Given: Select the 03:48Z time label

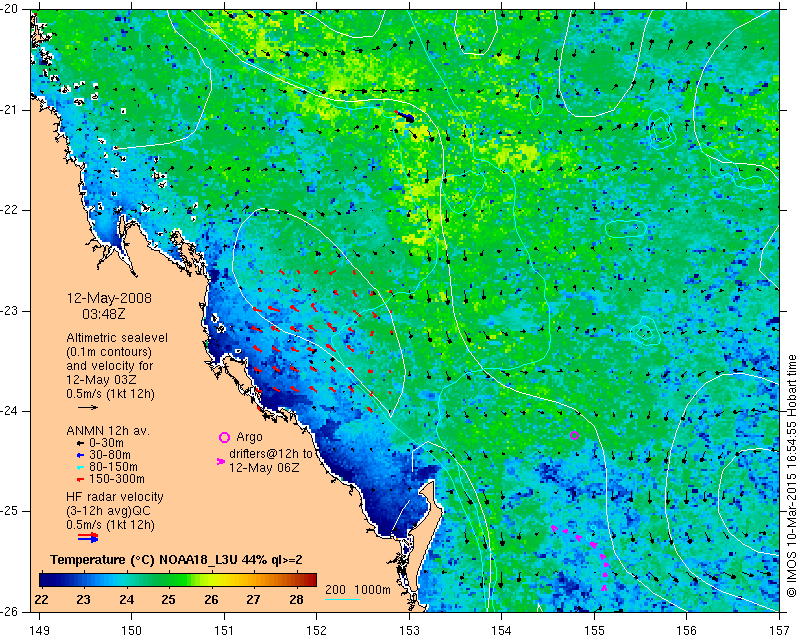Looking at the screenshot, I should point(104,314).
